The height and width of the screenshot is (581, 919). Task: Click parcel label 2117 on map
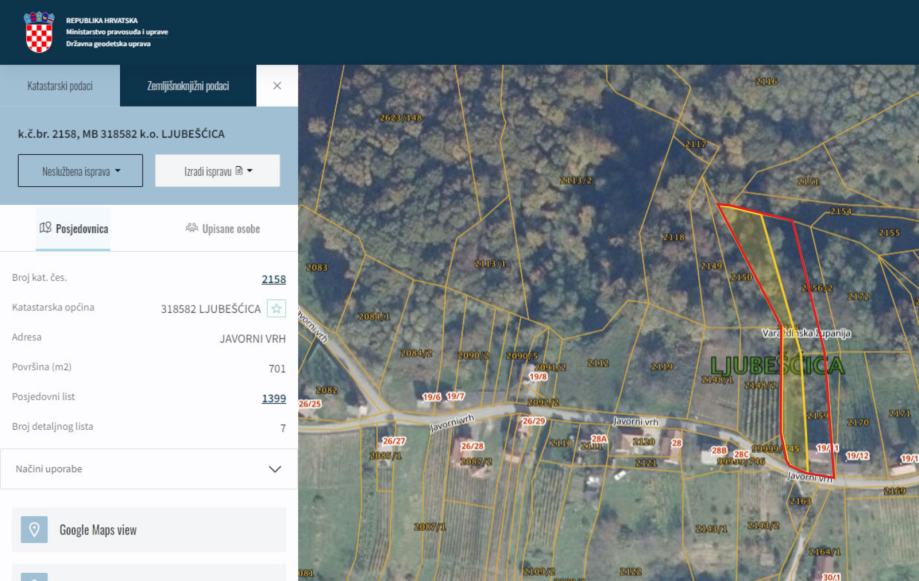point(696,144)
